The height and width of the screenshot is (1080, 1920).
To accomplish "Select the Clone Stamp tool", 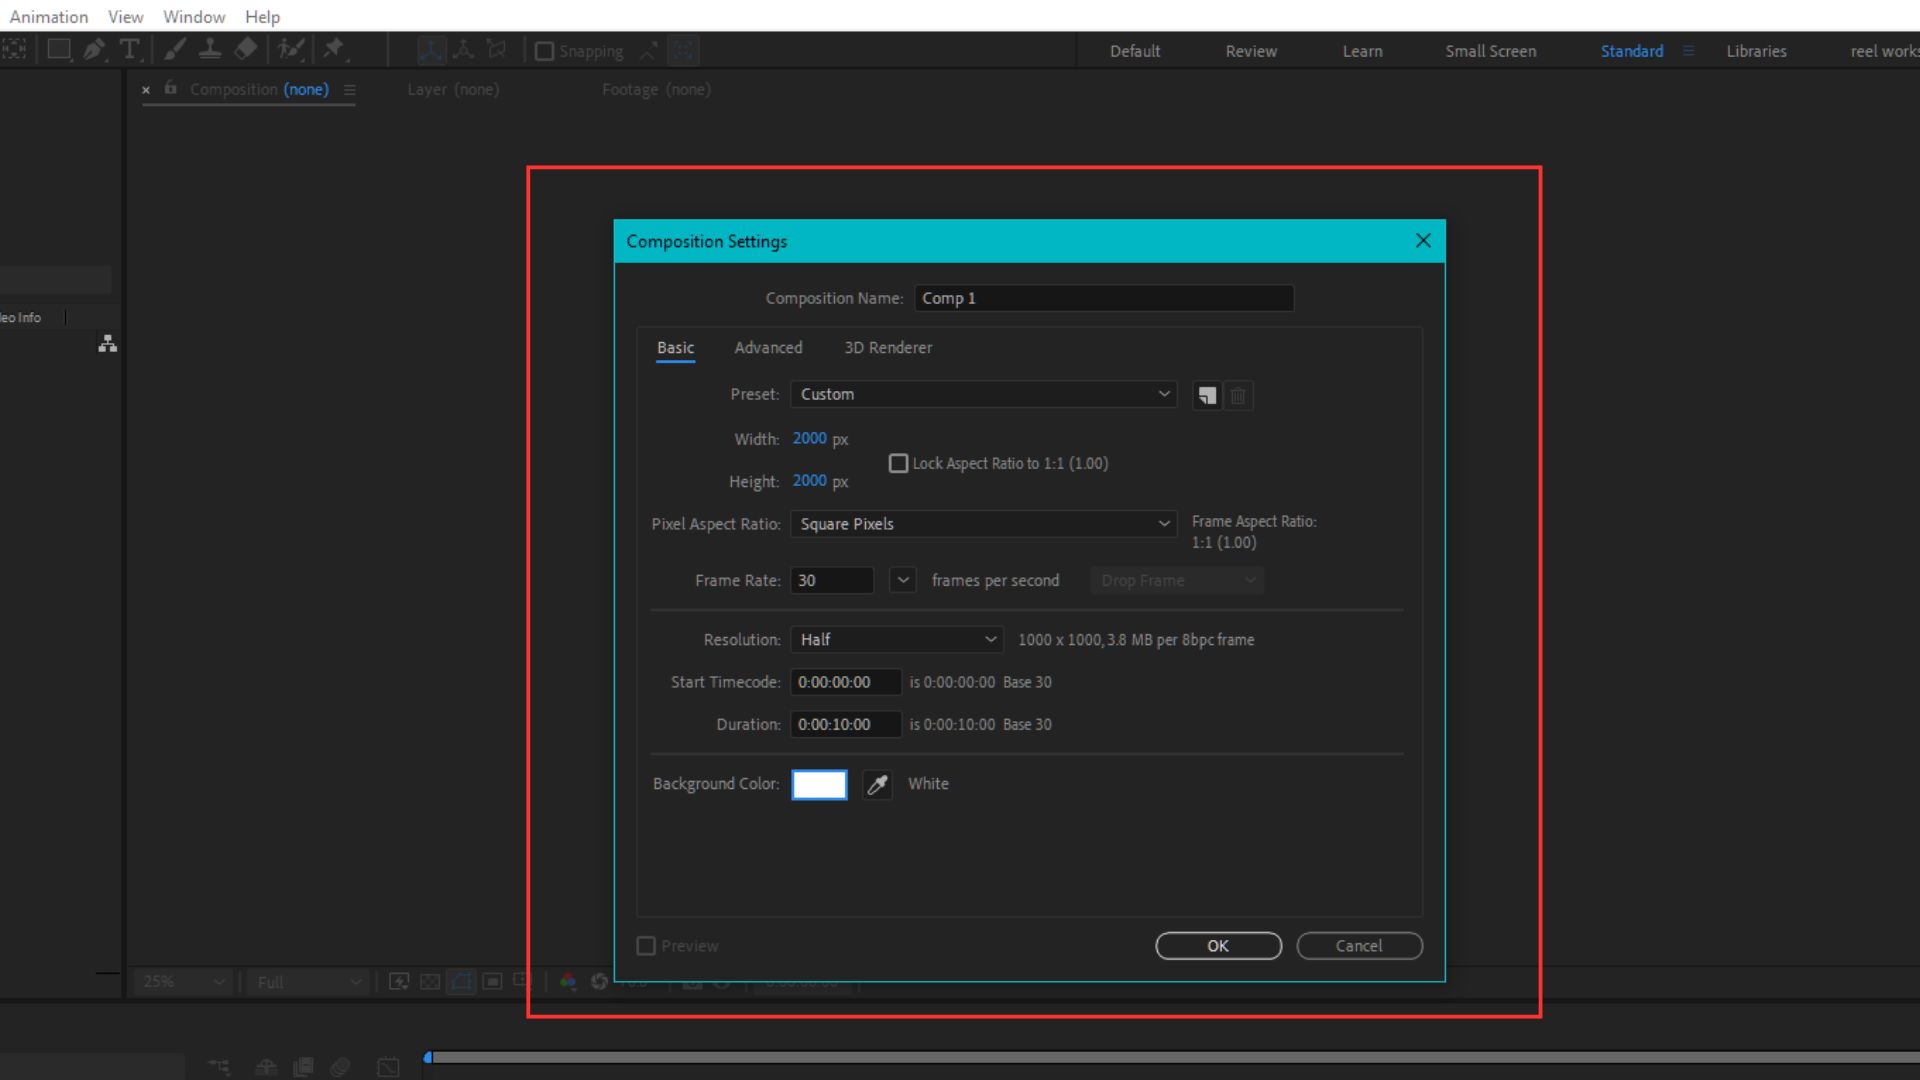I will pyautogui.click(x=210, y=49).
